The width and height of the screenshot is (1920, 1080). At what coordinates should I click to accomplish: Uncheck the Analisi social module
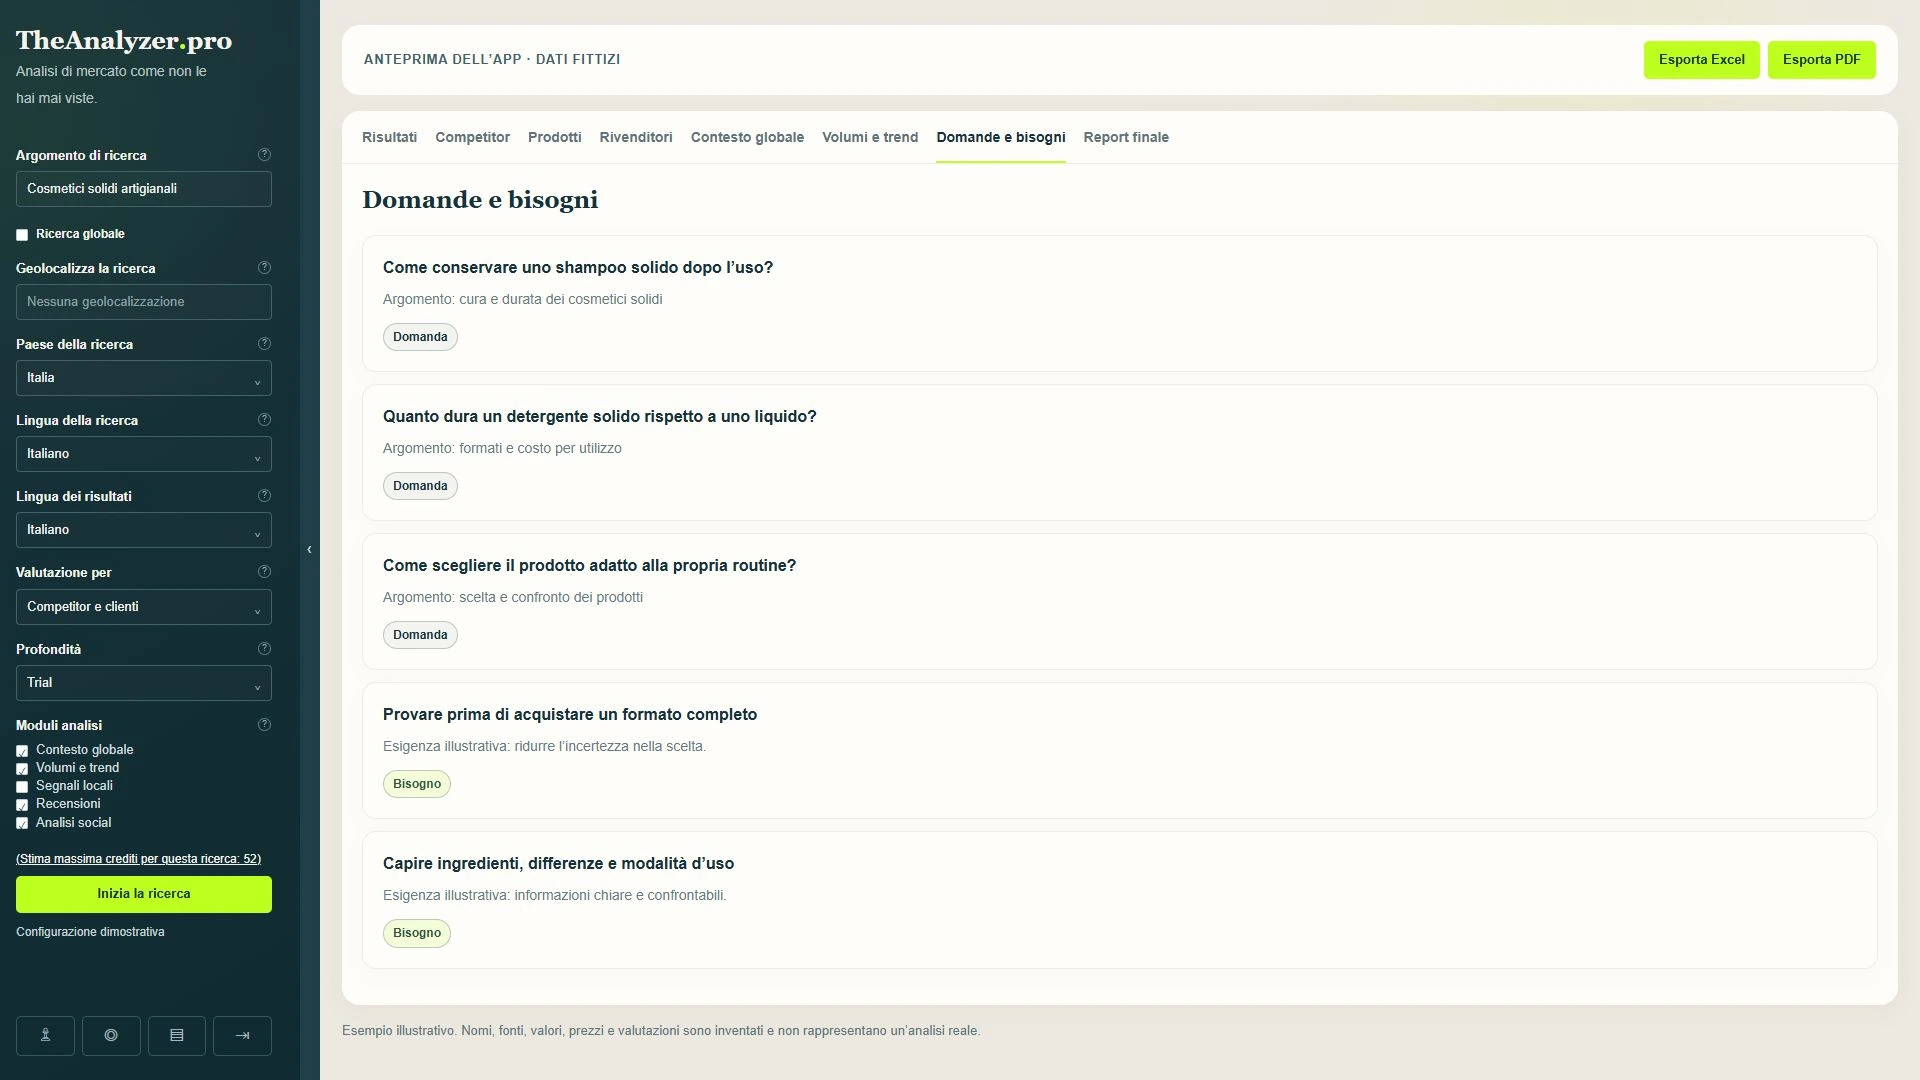(x=22, y=824)
